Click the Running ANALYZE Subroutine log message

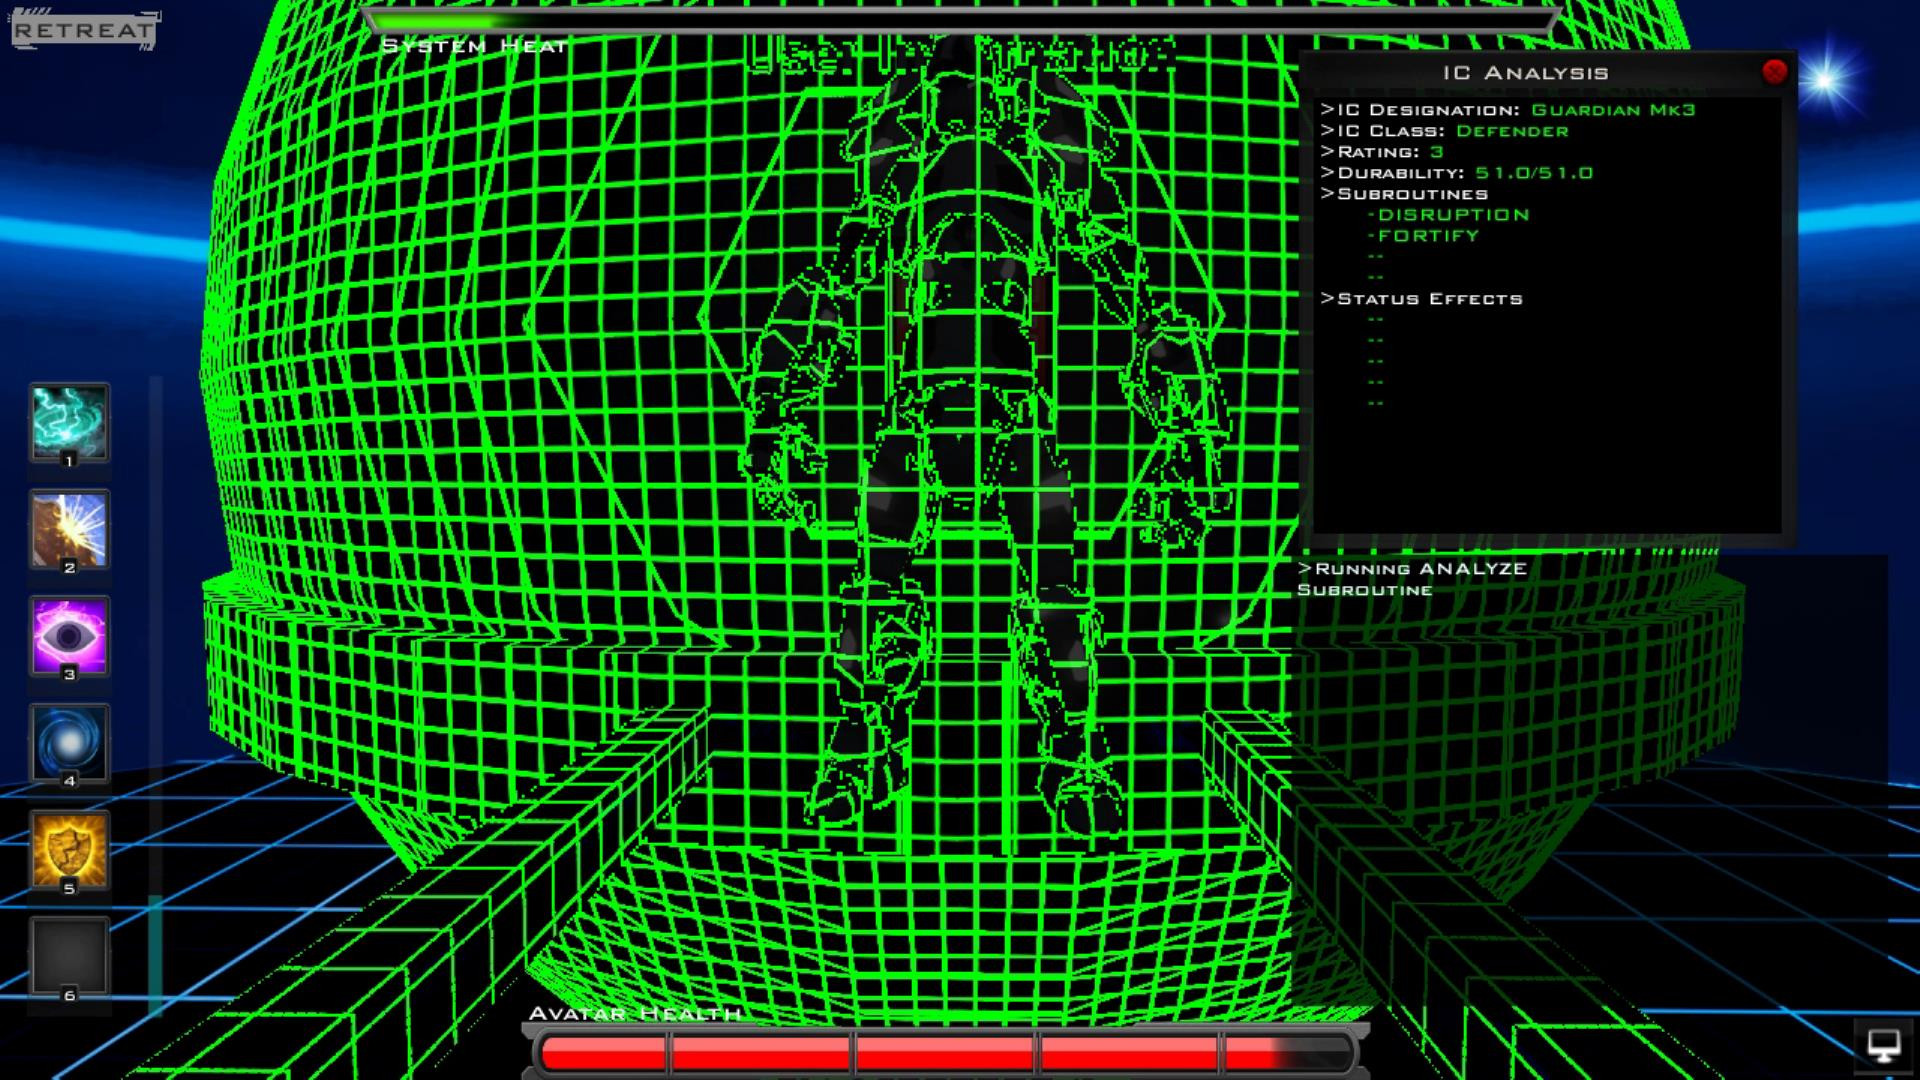pyautogui.click(x=1412, y=579)
